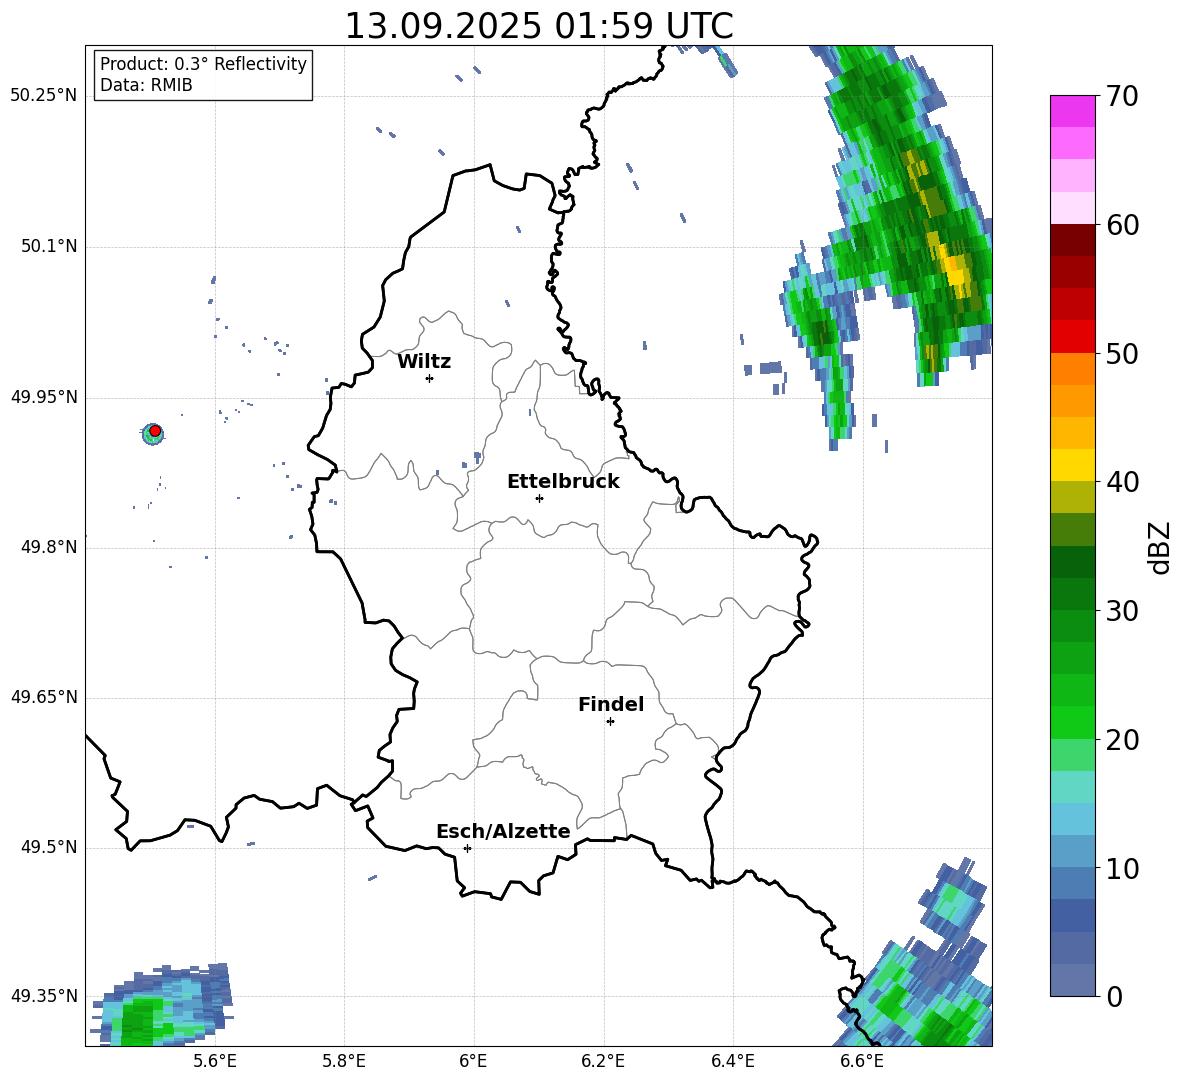Click the 49.95°N latitude label
The image size is (1184, 1081).
click(x=44, y=397)
